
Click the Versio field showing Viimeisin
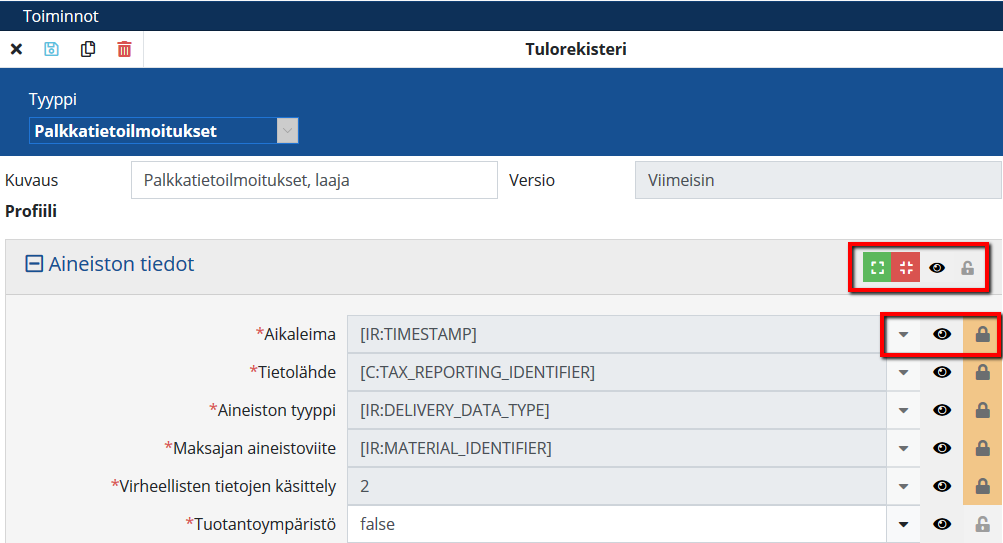point(817,181)
